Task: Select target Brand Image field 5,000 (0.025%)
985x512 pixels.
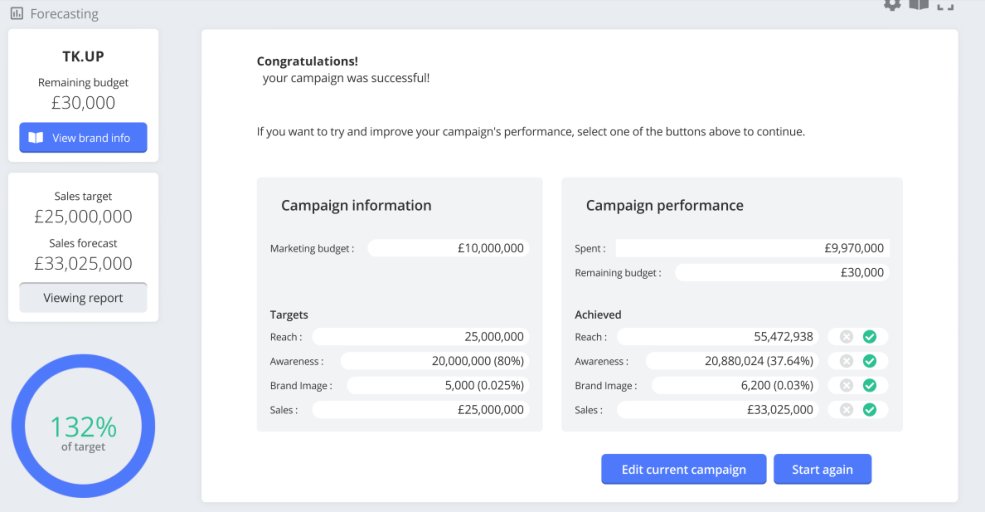Action: [438, 385]
